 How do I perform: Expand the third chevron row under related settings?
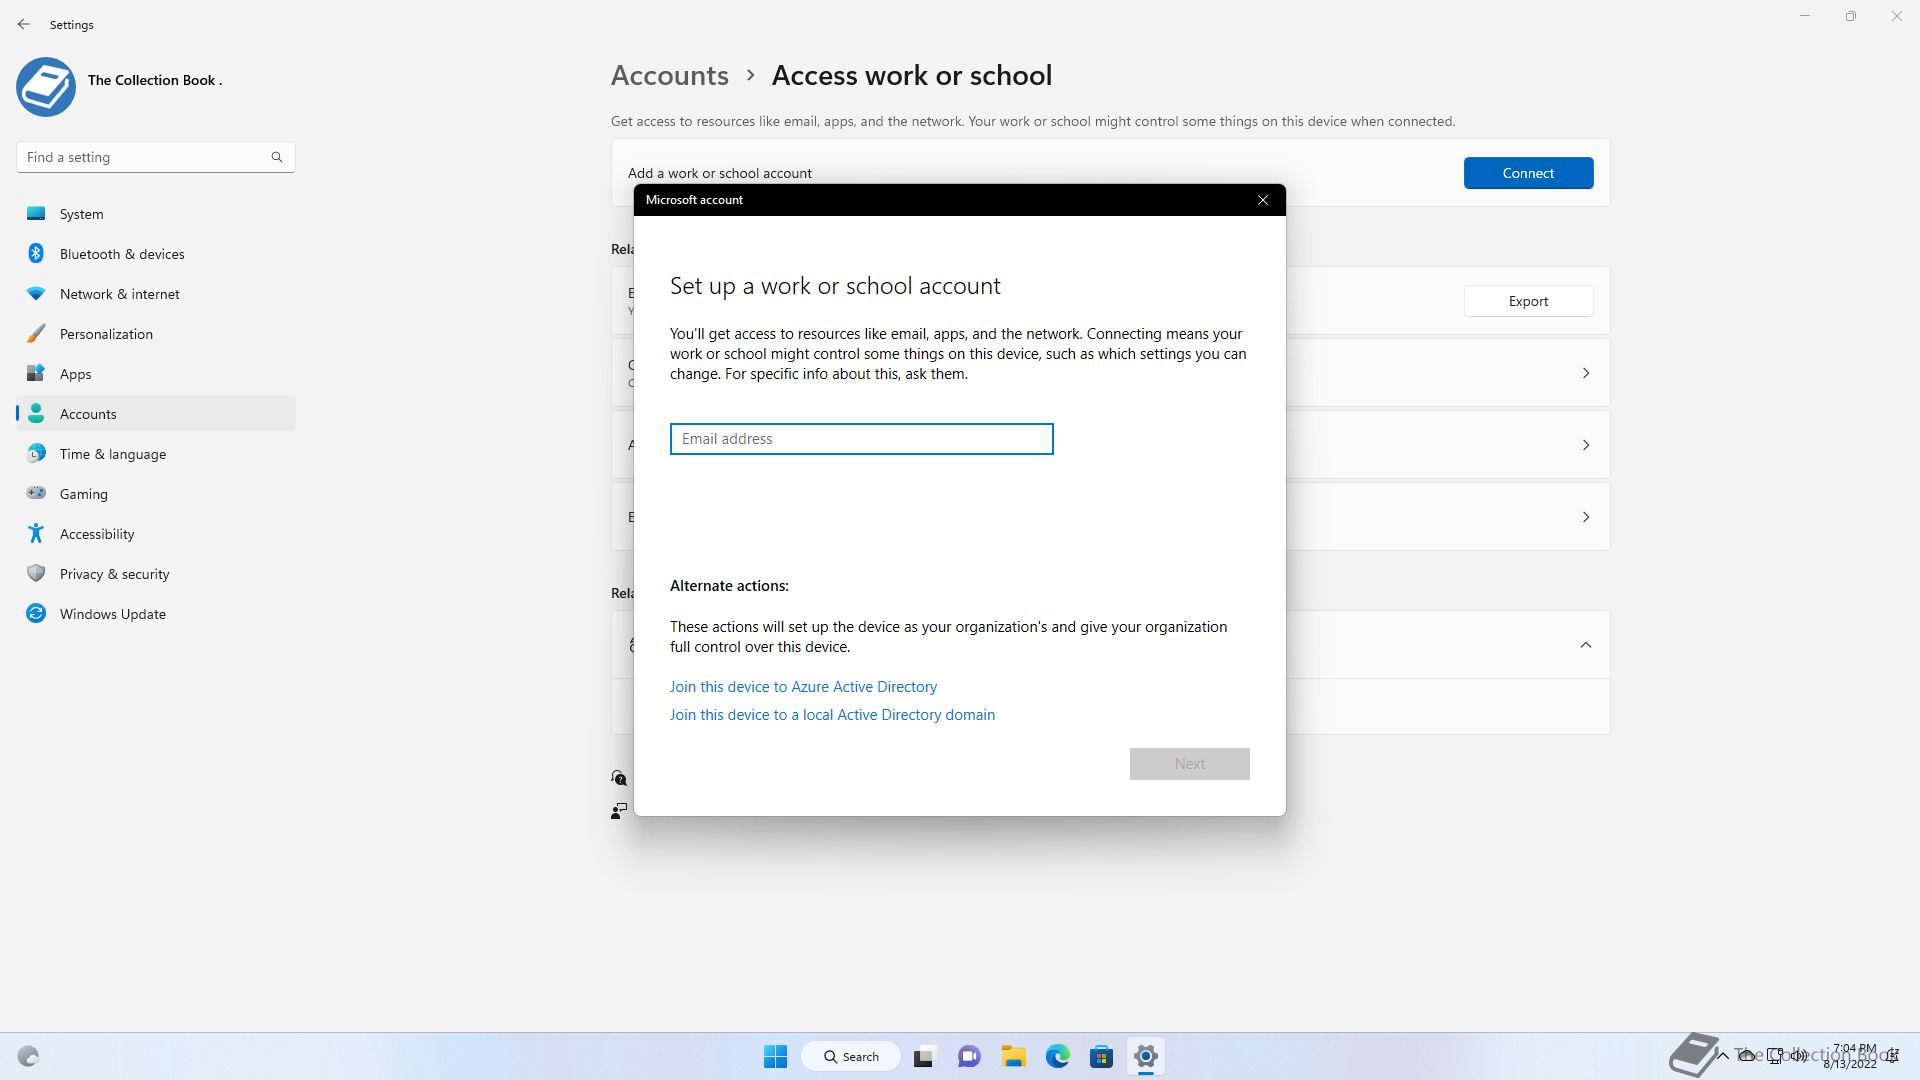pos(1586,517)
